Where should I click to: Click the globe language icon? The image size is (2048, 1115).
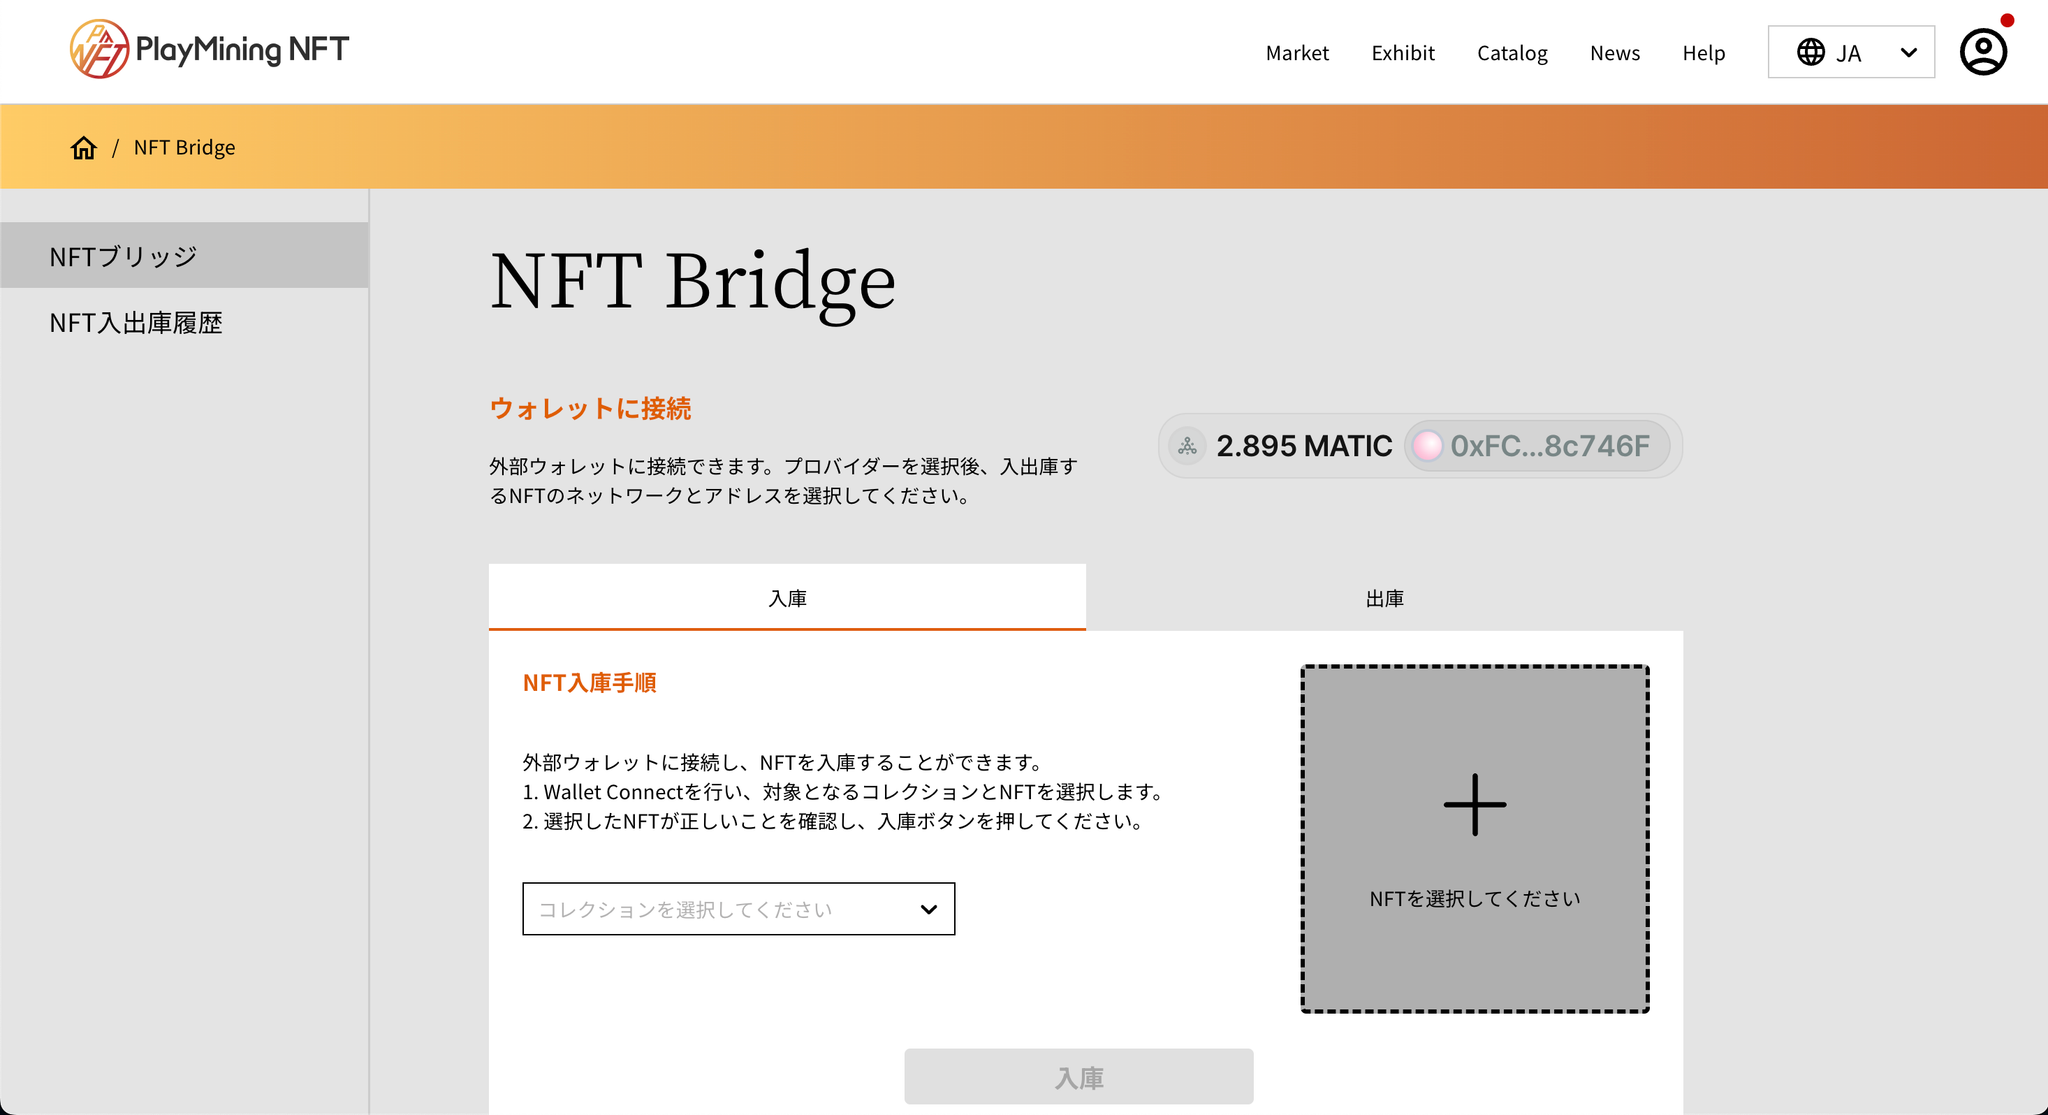pyautogui.click(x=1811, y=52)
